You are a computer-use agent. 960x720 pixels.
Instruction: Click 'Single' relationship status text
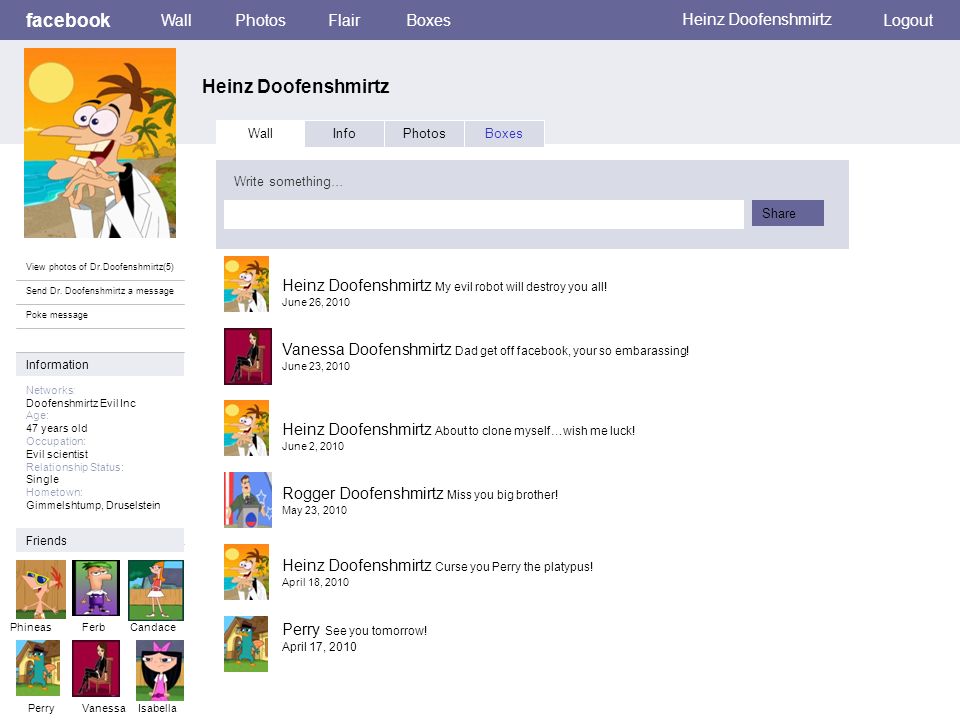click(x=43, y=479)
